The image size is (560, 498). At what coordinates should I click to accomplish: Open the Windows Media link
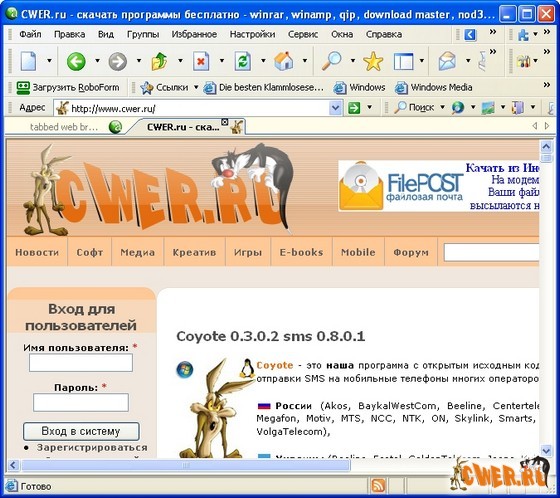[x=434, y=88]
